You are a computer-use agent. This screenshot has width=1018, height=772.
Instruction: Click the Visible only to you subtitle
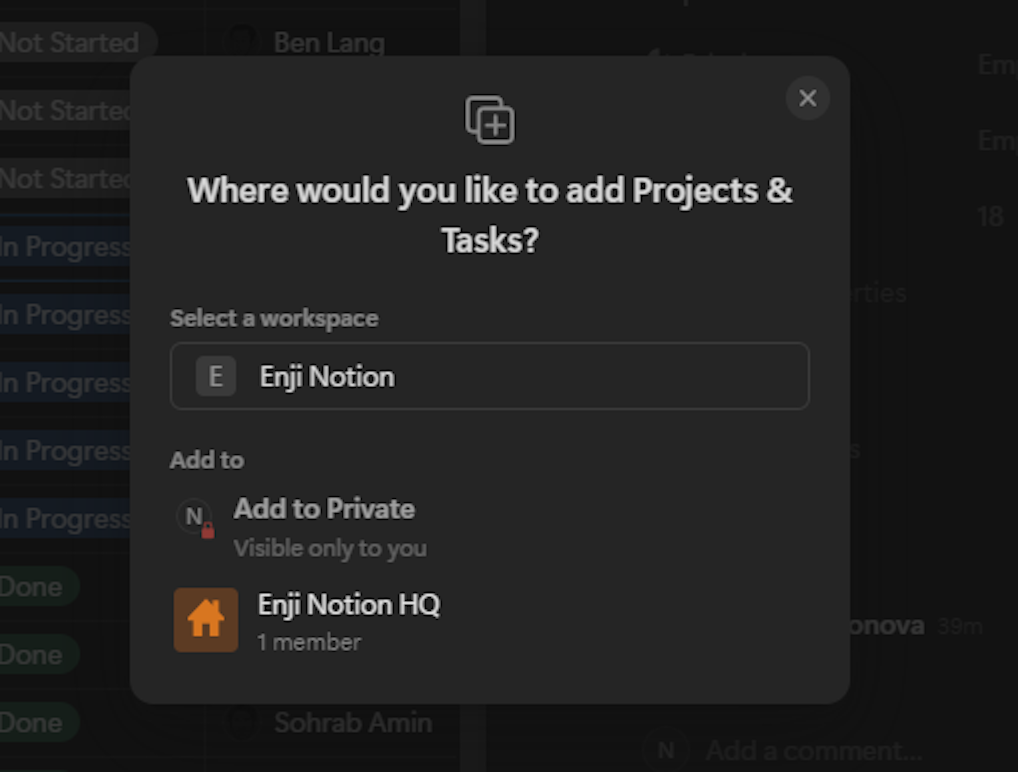[330, 548]
